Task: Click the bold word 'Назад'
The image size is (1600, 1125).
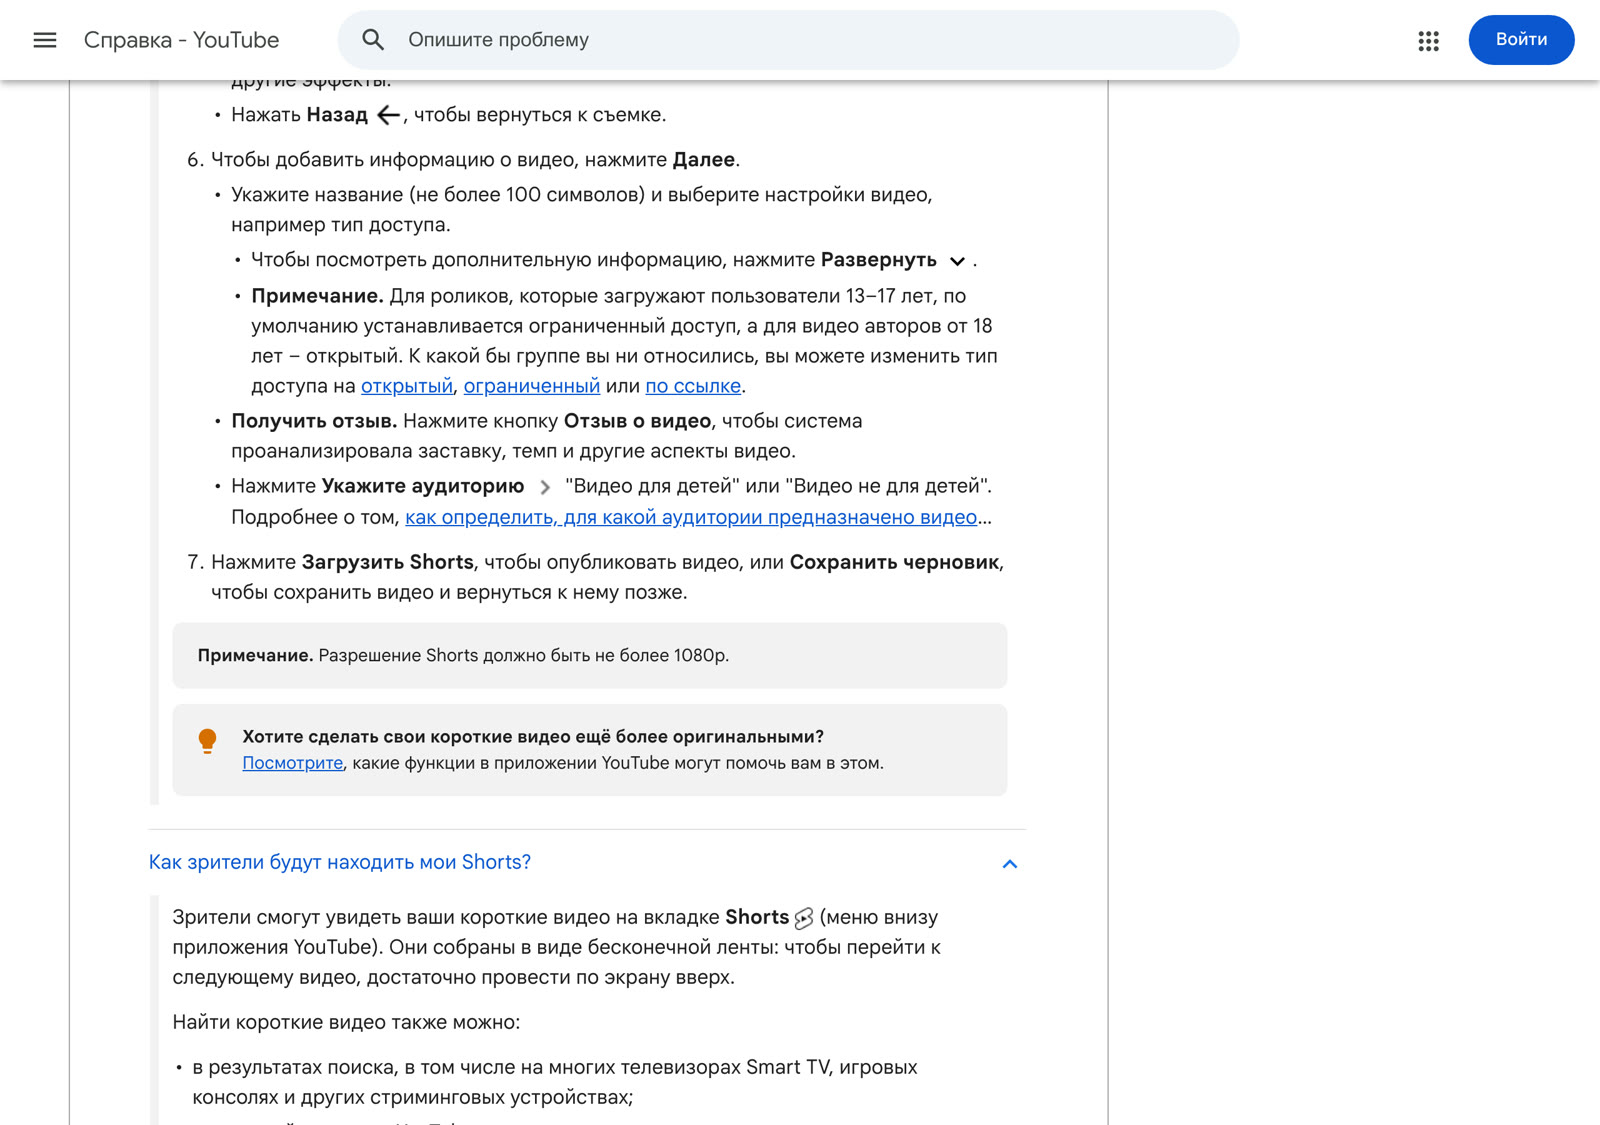Action: click(337, 115)
